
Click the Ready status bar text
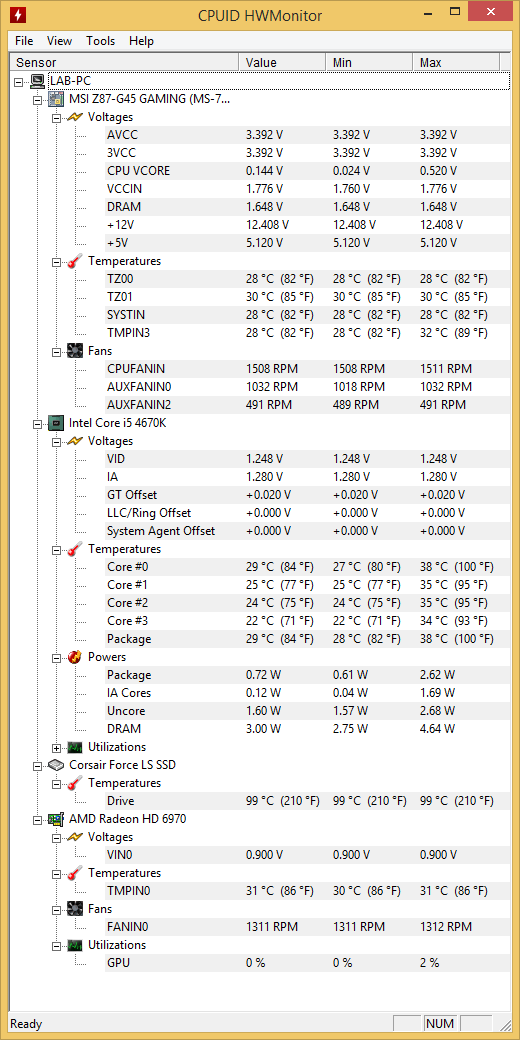(x=26, y=1024)
